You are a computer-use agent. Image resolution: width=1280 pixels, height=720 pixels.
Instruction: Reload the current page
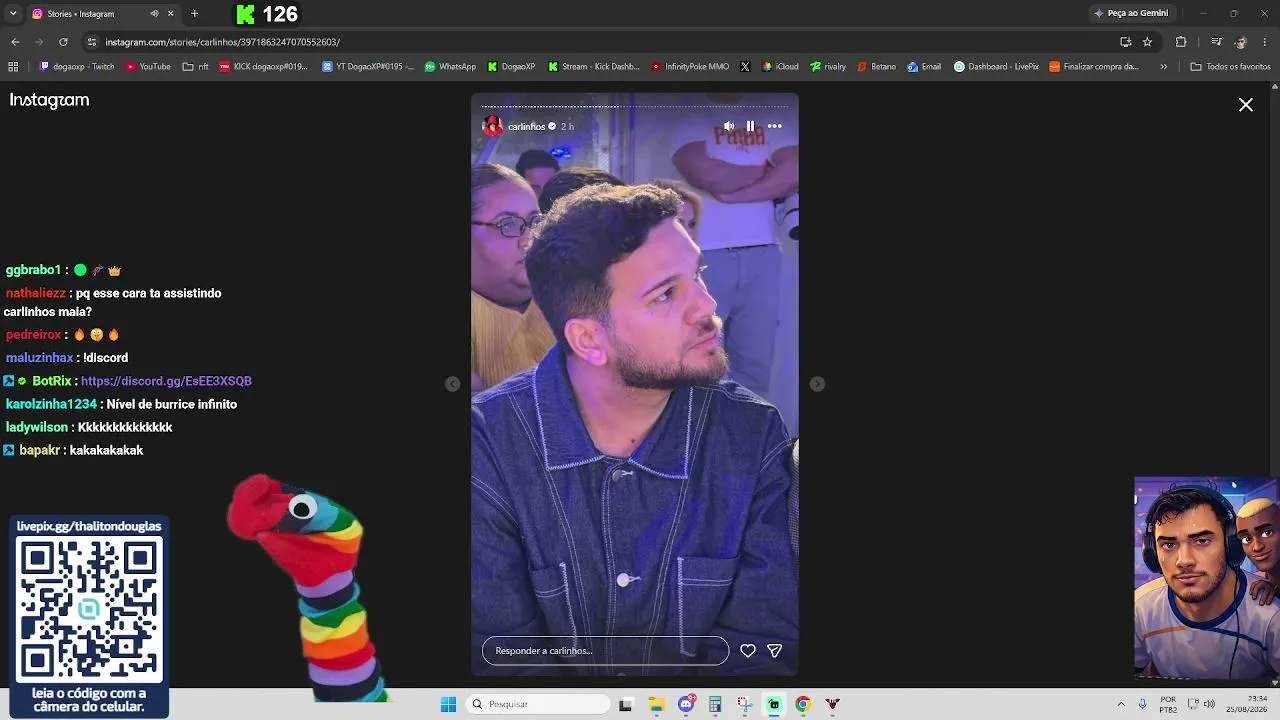point(63,42)
